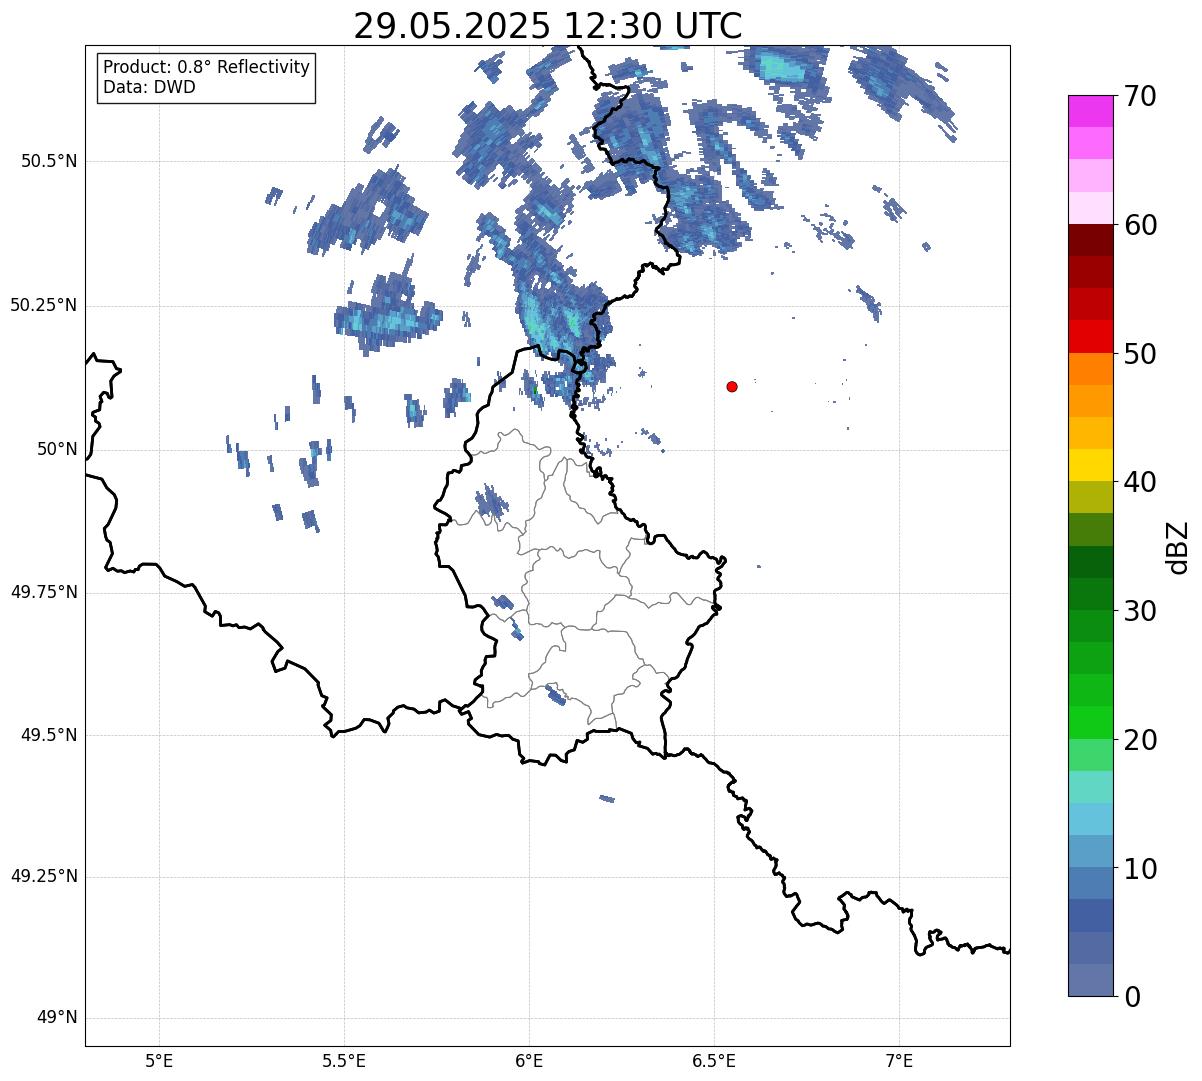
Task: Click the colorbar tick label '50'
Action: (x=1140, y=354)
